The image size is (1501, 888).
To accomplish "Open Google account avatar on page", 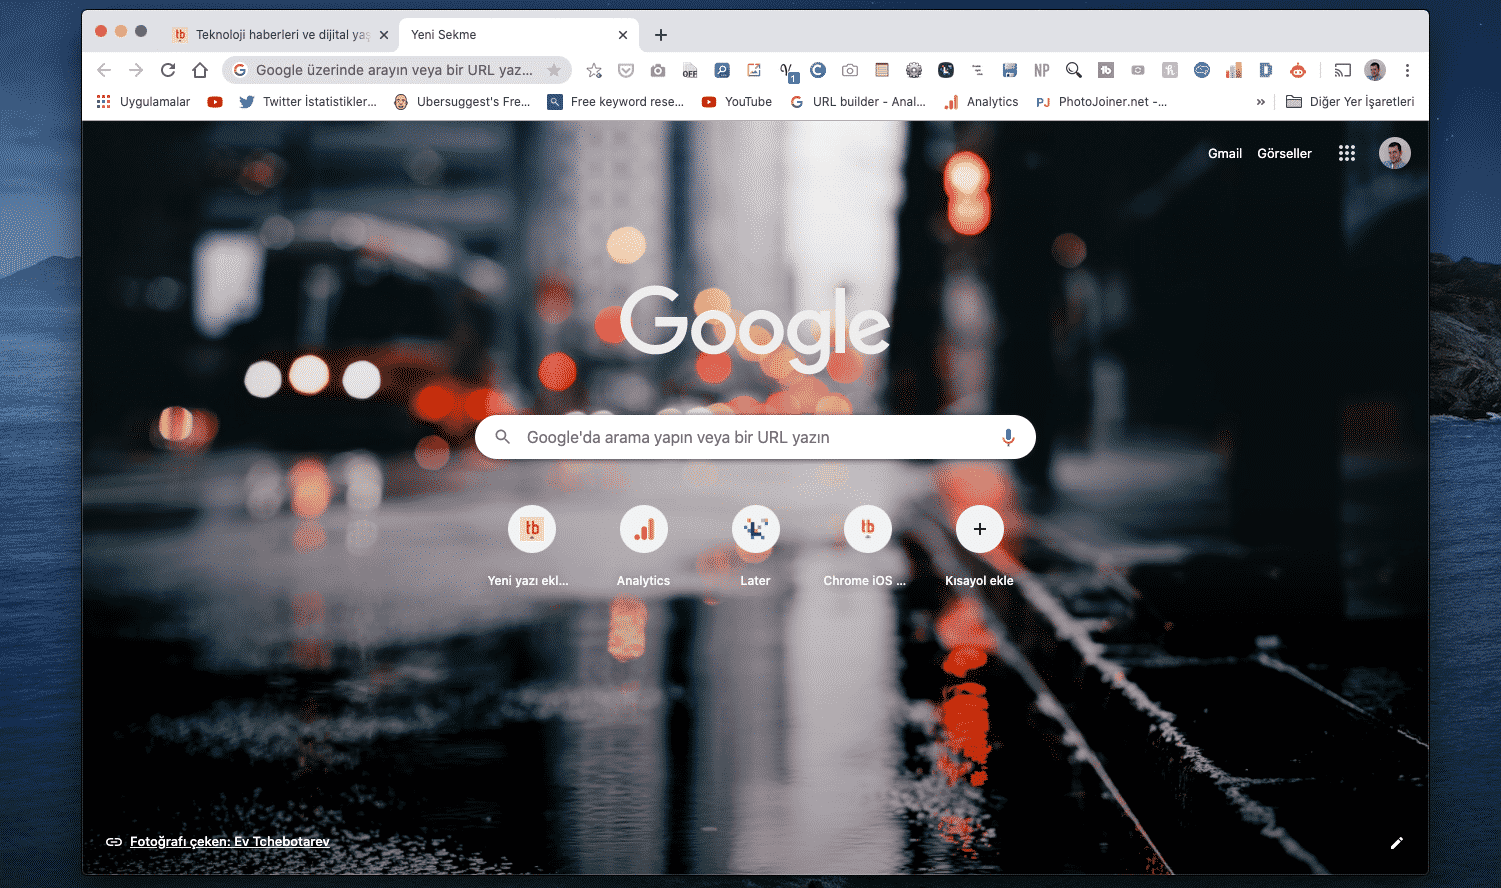I will click(x=1395, y=153).
